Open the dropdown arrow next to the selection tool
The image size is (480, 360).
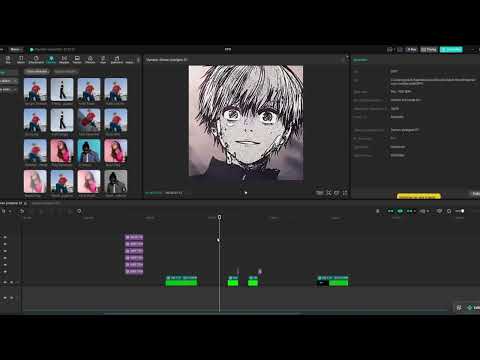coord(10,211)
